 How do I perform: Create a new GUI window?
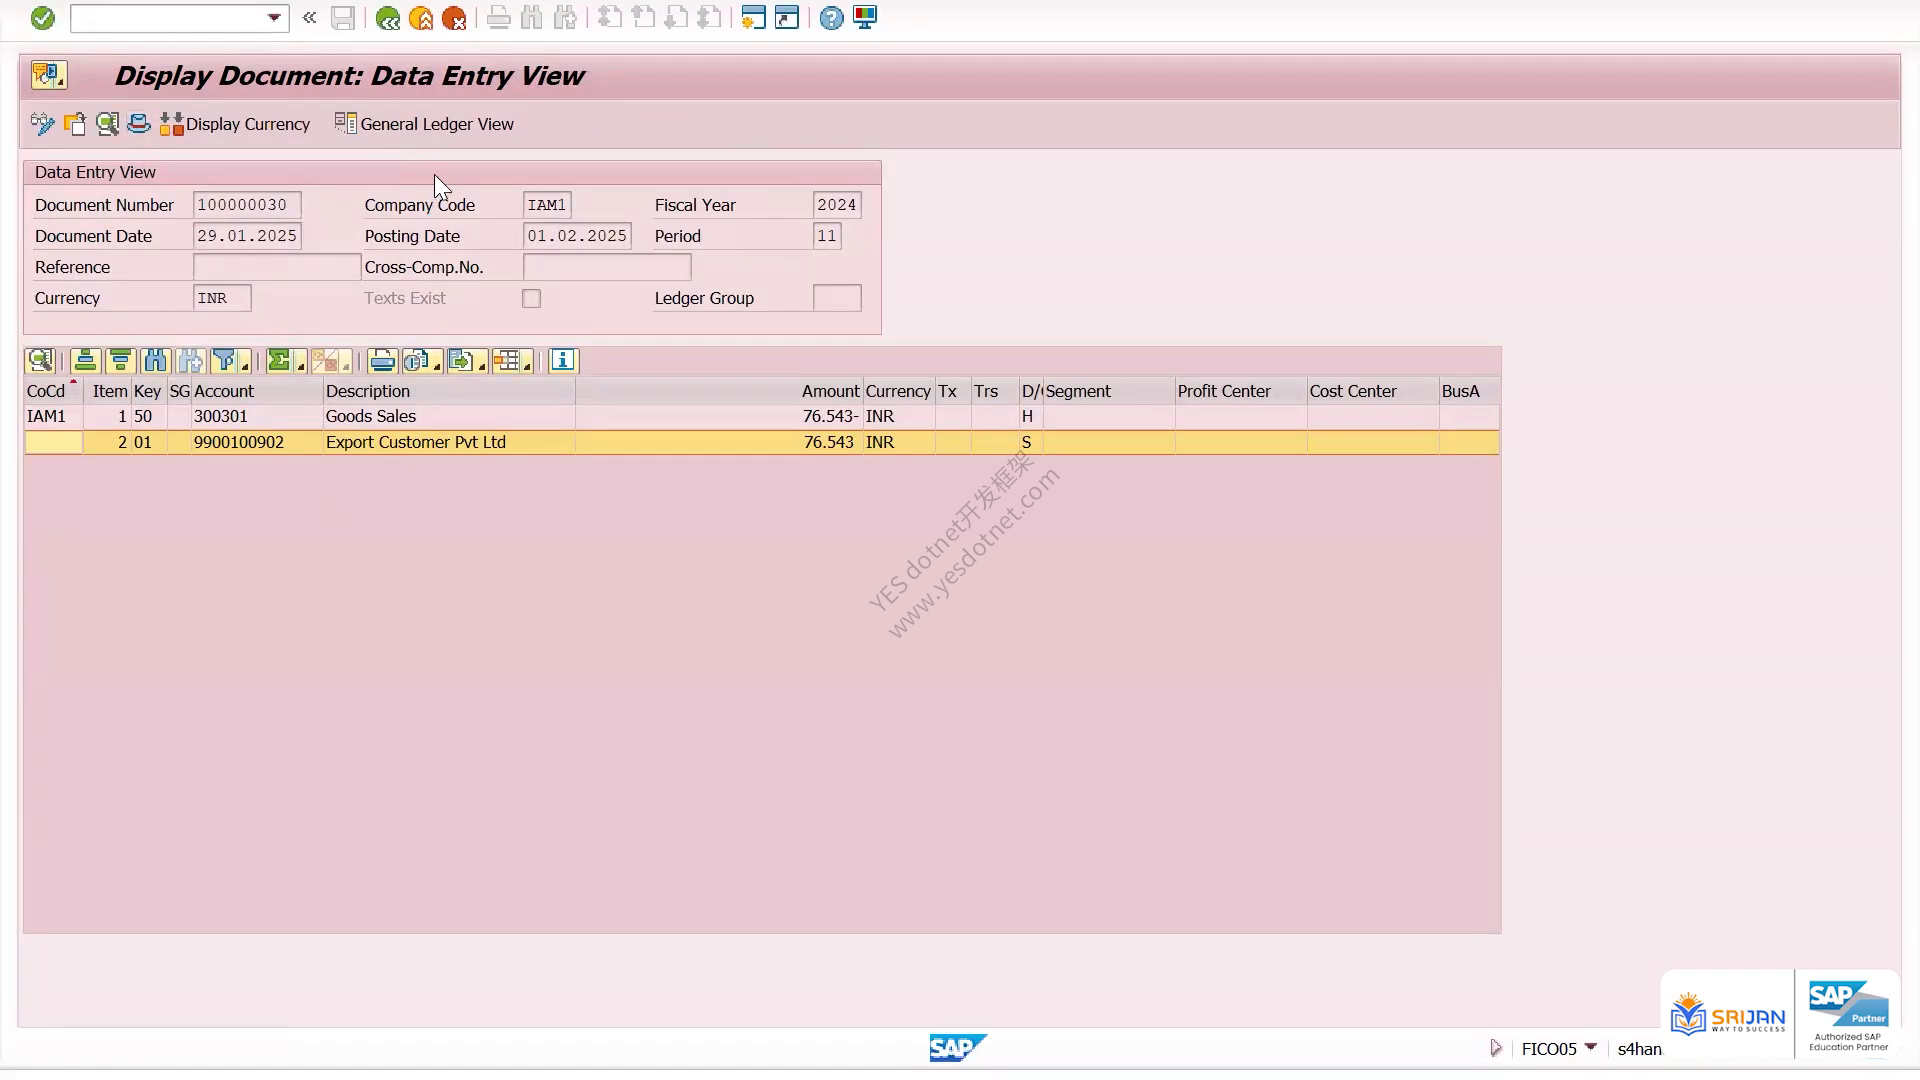pyautogui.click(x=754, y=18)
